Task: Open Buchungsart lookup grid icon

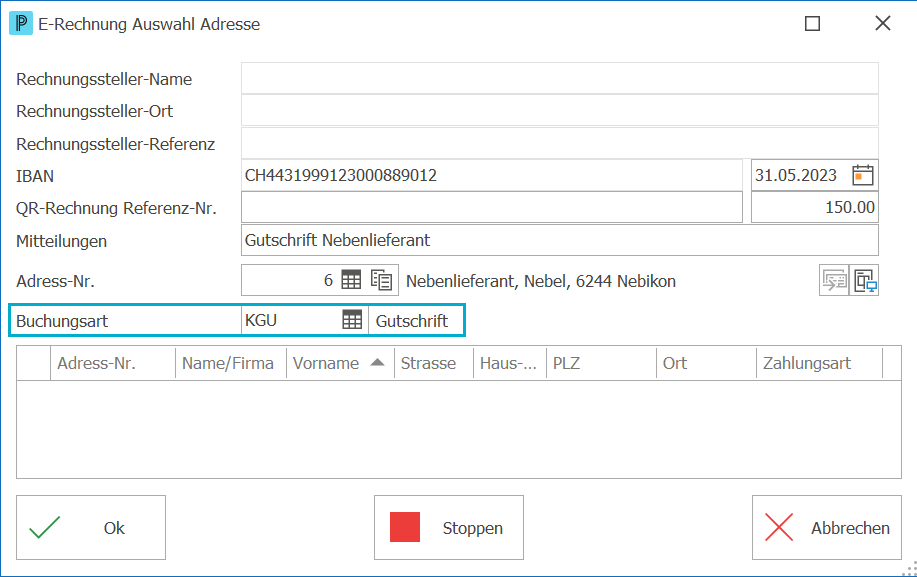Action: click(x=352, y=320)
